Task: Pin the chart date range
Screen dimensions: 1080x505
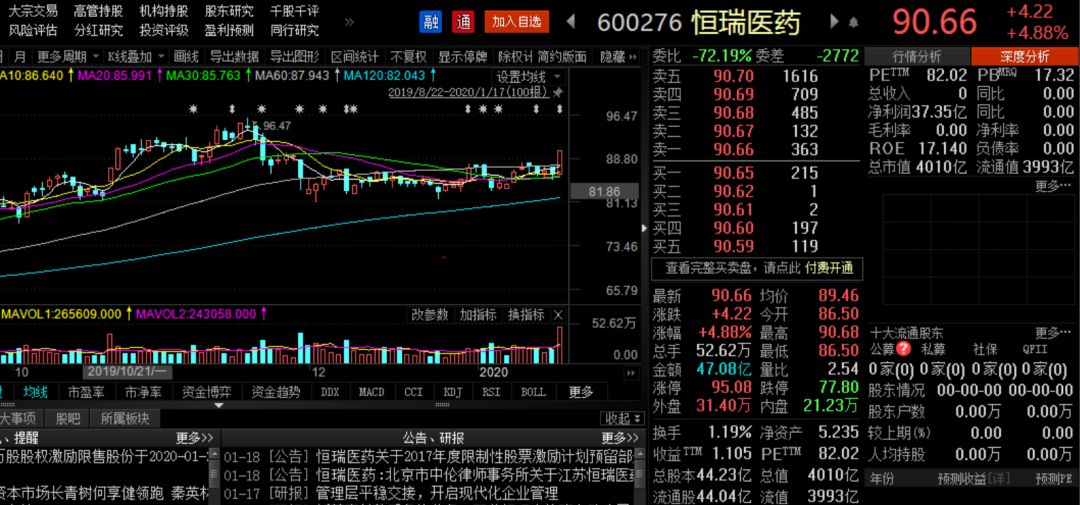Action: pyautogui.click(x=558, y=92)
